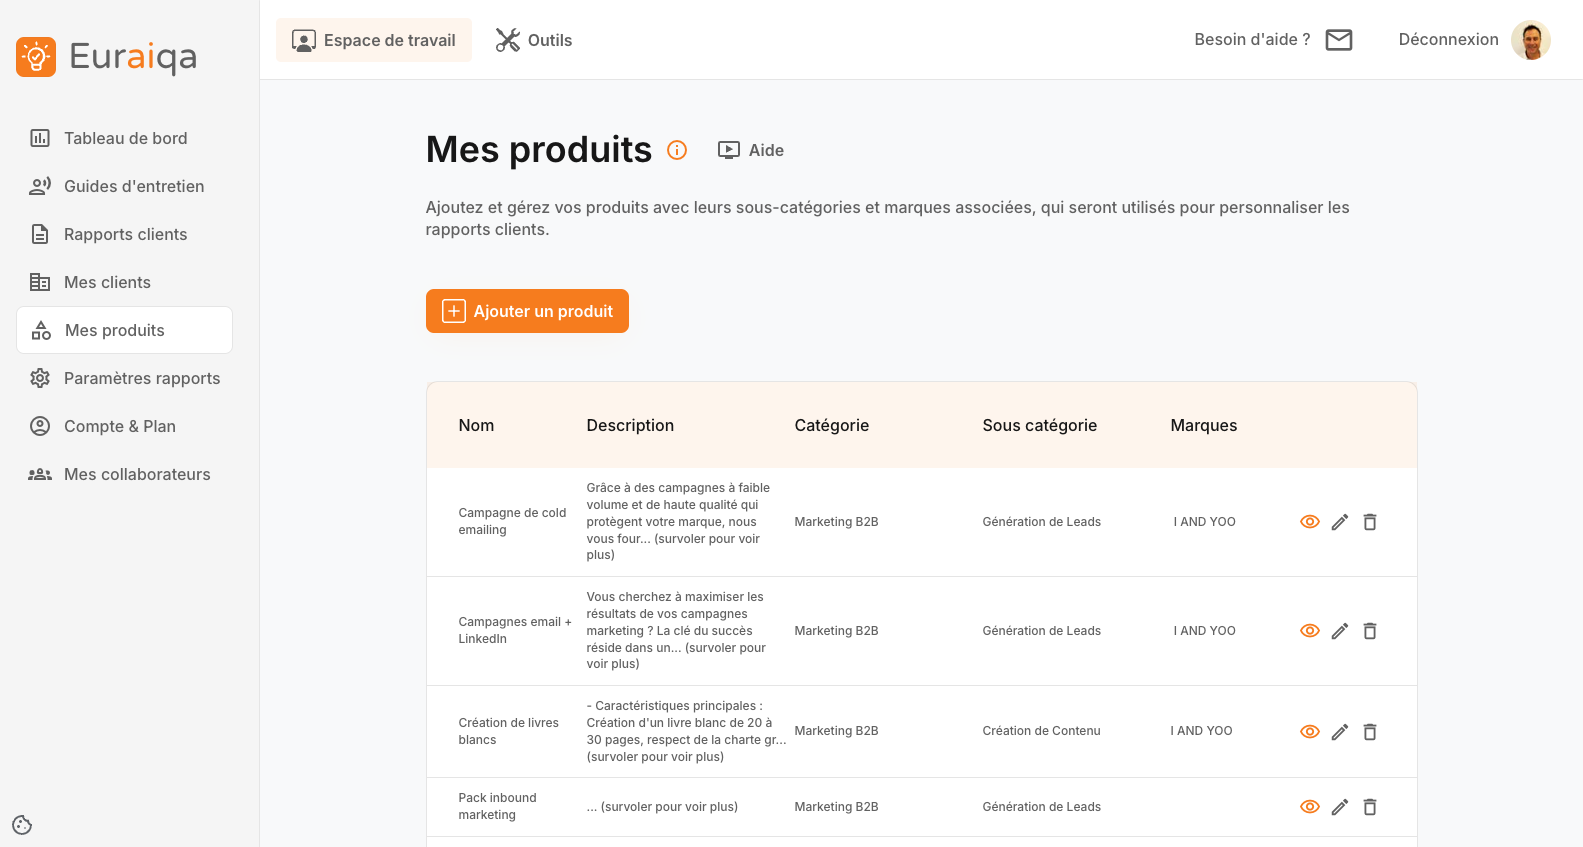Go to Tableau de bord

coord(125,138)
